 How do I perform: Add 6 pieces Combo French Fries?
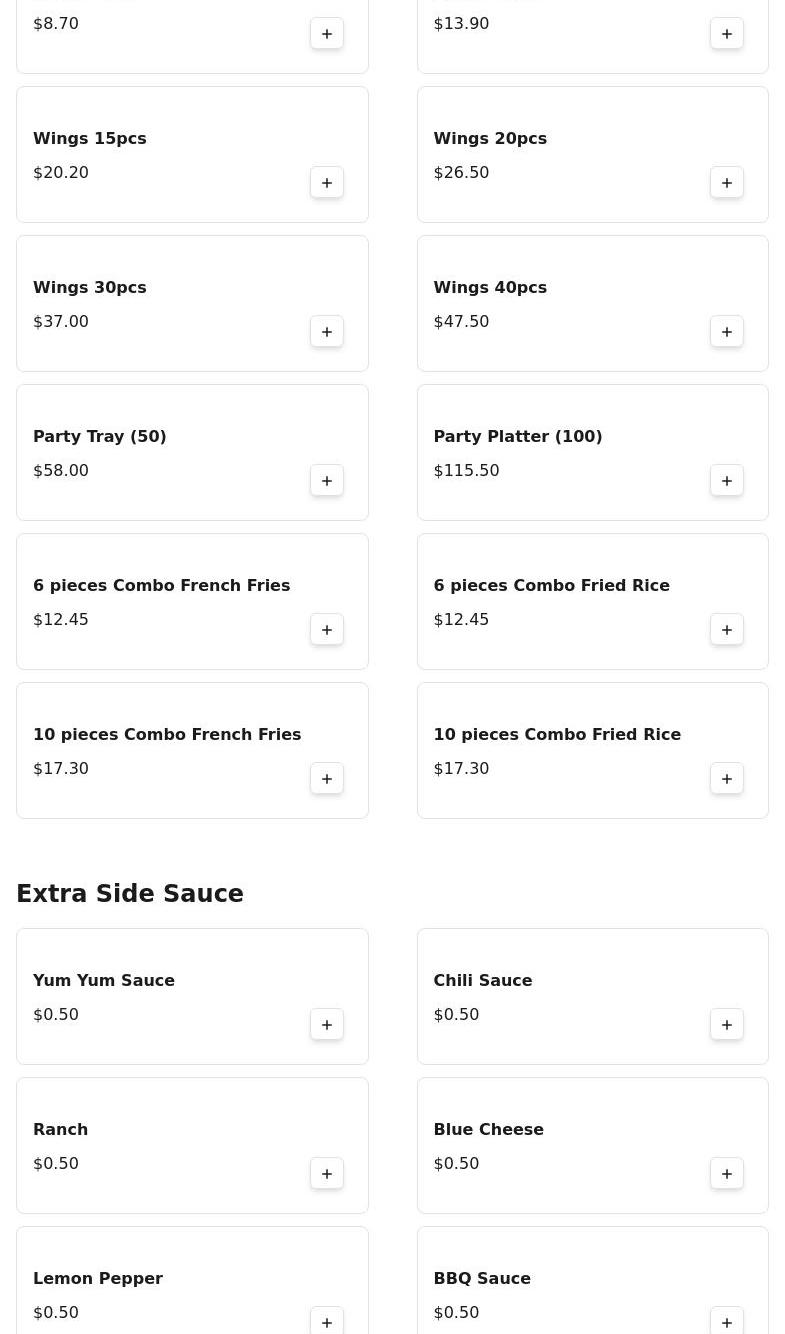(327, 630)
